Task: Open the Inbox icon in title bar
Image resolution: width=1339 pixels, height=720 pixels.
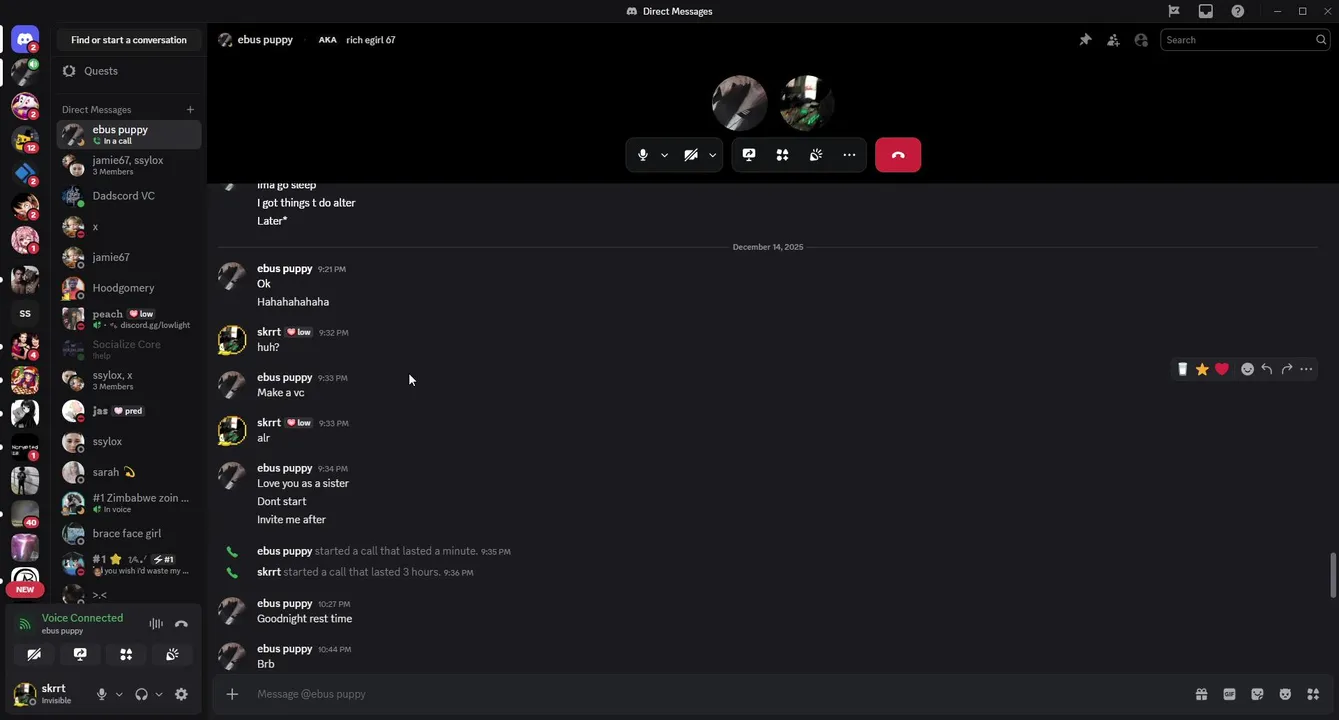Action: (1206, 11)
